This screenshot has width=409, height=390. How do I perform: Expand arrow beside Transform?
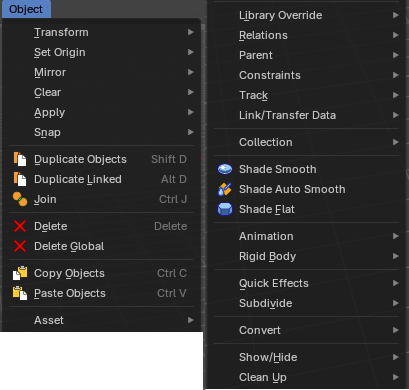tap(191, 32)
